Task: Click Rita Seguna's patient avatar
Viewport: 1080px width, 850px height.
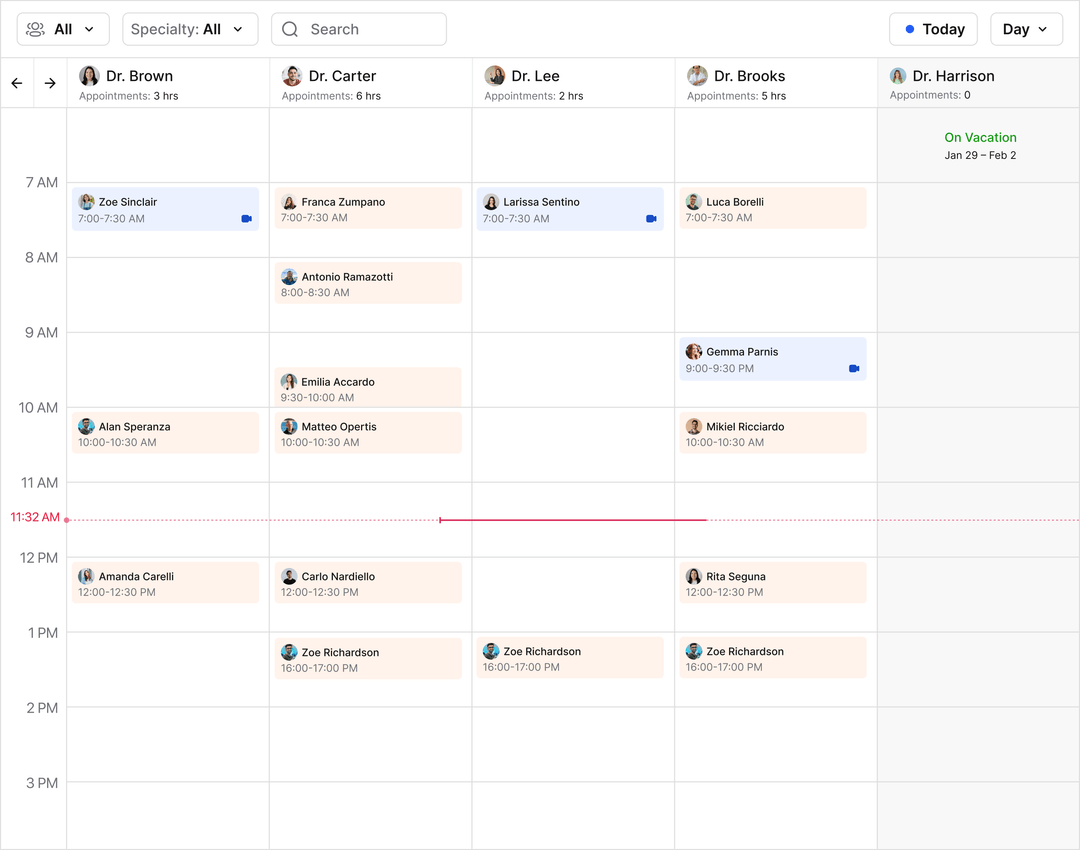Action: point(694,576)
